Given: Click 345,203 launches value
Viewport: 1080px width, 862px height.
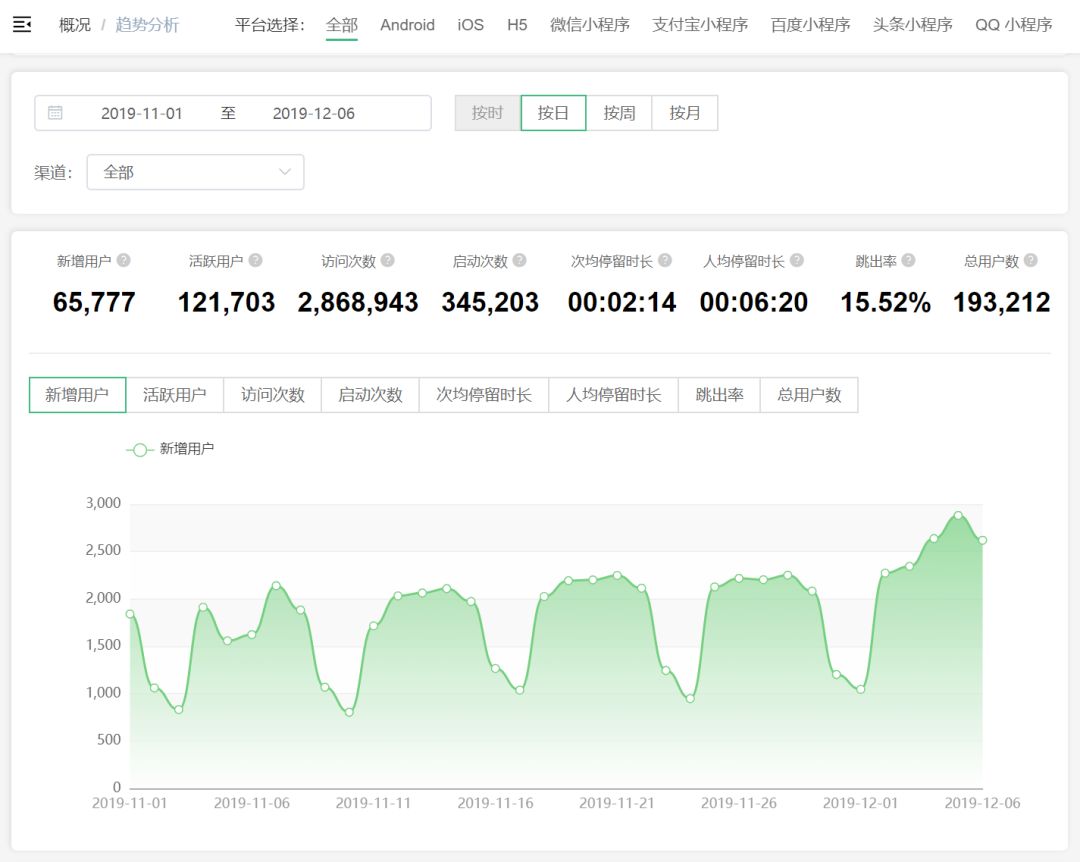Looking at the screenshot, I should (490, 302).
